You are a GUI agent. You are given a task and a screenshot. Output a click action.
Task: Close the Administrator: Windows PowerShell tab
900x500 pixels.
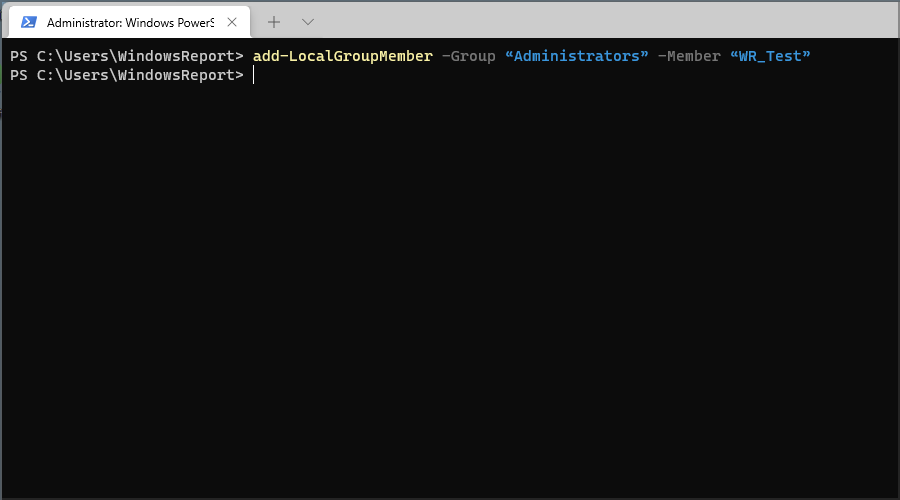tap(232, 22)
